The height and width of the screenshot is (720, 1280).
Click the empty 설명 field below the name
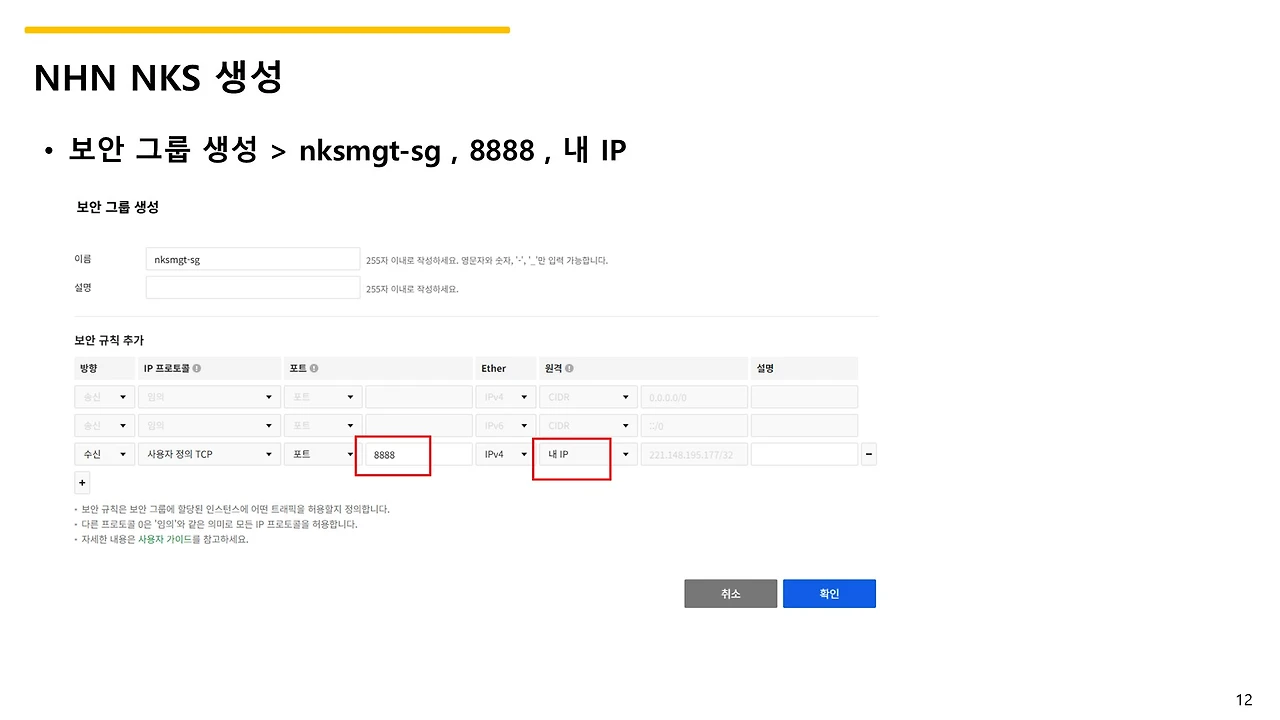click(x=253, y=288)
